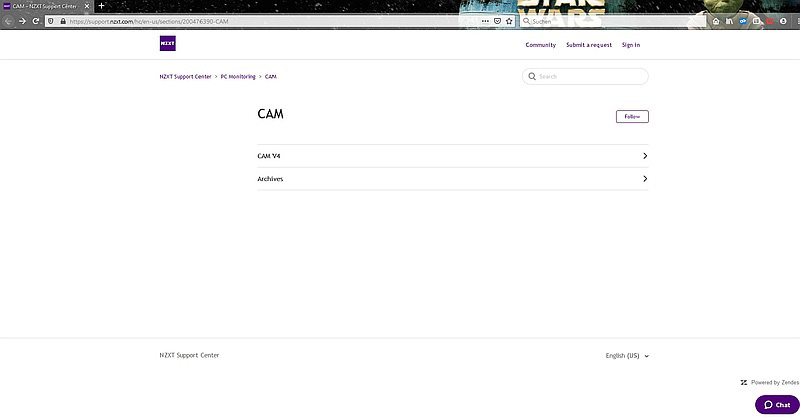Open the page actions three-dots menu
The image size is (800, 420).
point(485,21)
